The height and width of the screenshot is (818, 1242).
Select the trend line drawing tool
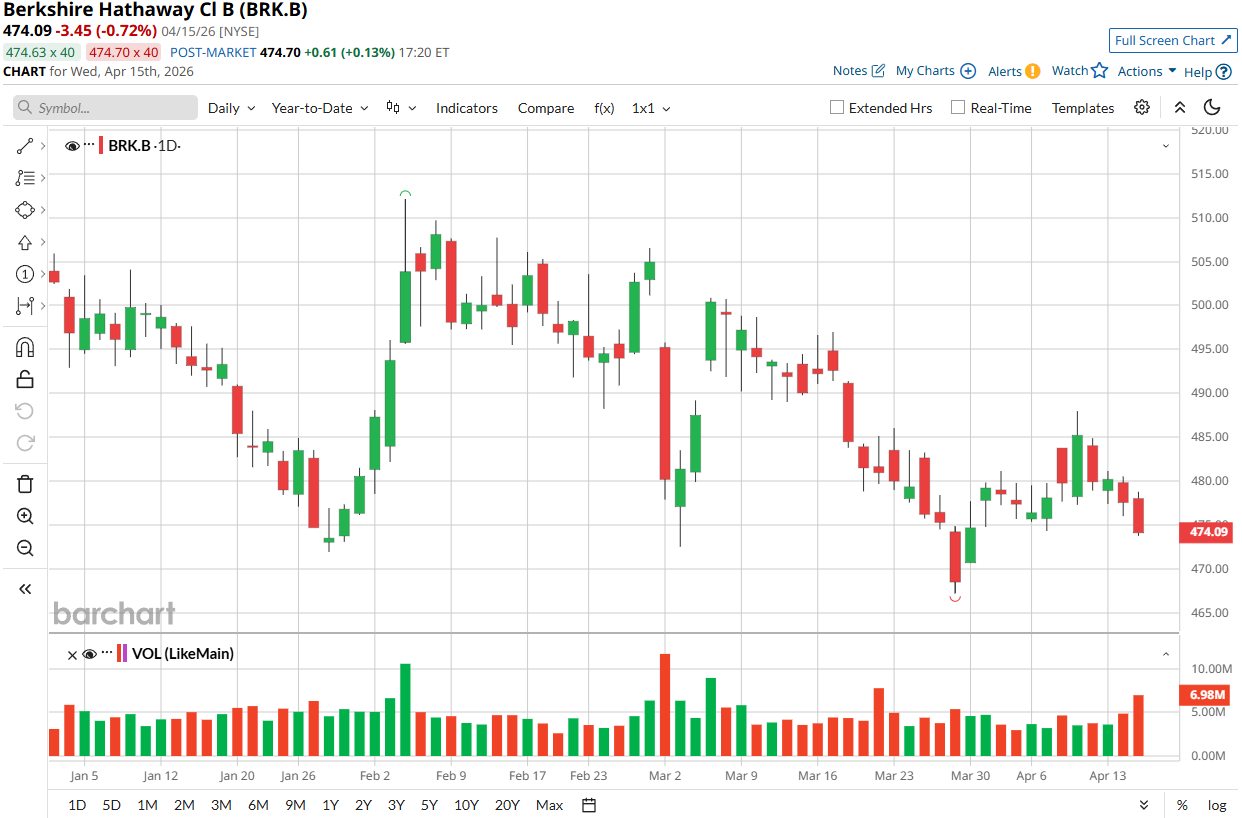tap(25, 146)
